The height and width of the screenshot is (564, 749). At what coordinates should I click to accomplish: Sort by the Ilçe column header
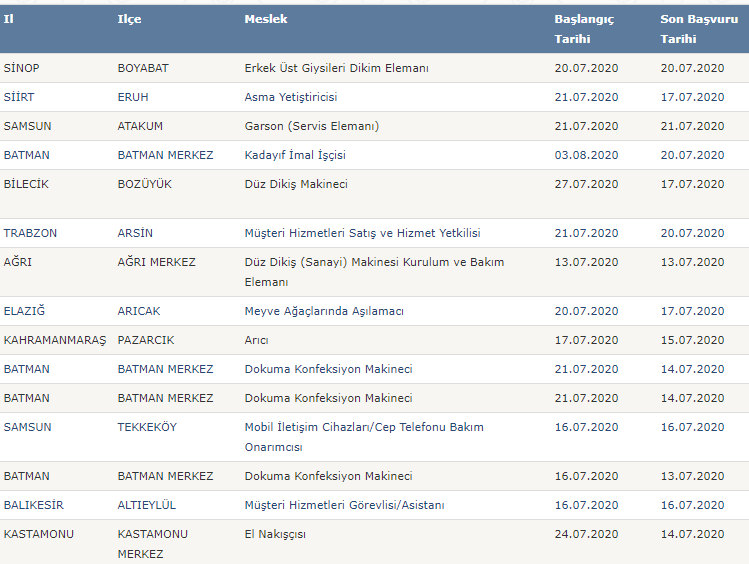[x=129, y=19]
